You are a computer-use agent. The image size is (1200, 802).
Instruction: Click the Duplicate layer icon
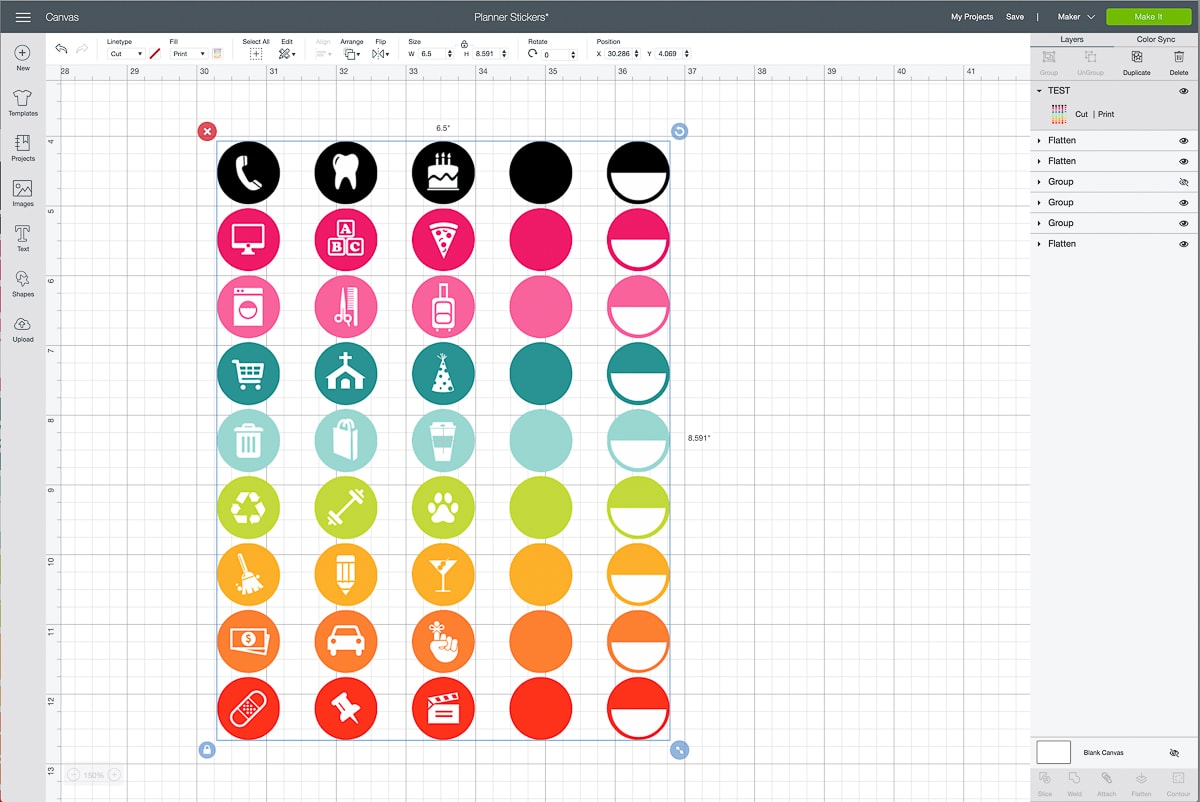(x=1136, y=62)
